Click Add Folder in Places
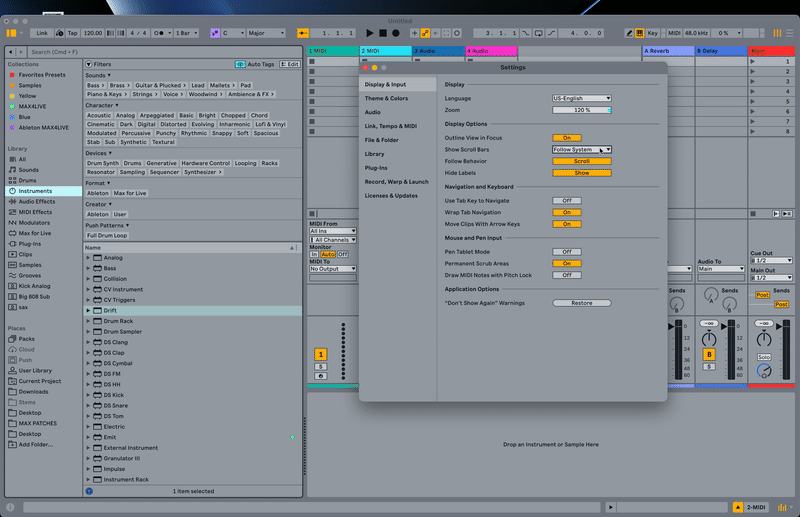800x517 pixels. coord(37,444)
